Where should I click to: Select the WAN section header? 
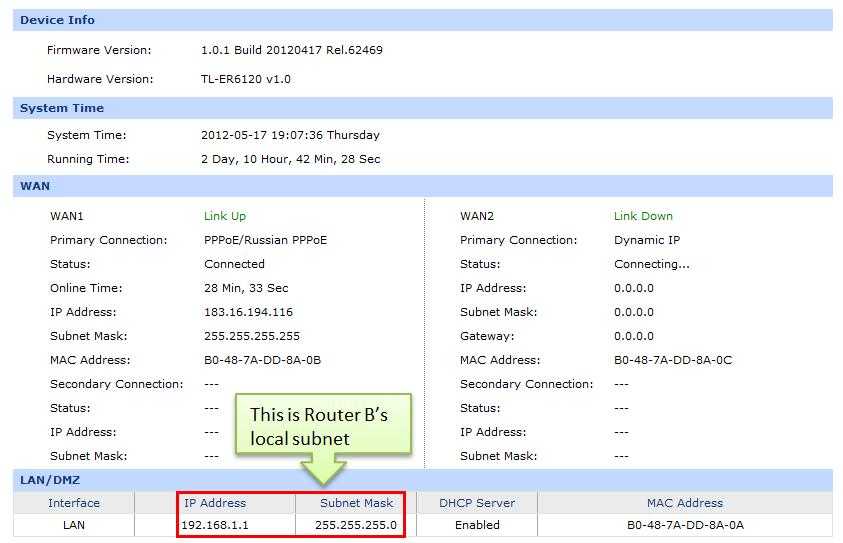point(423,186)
